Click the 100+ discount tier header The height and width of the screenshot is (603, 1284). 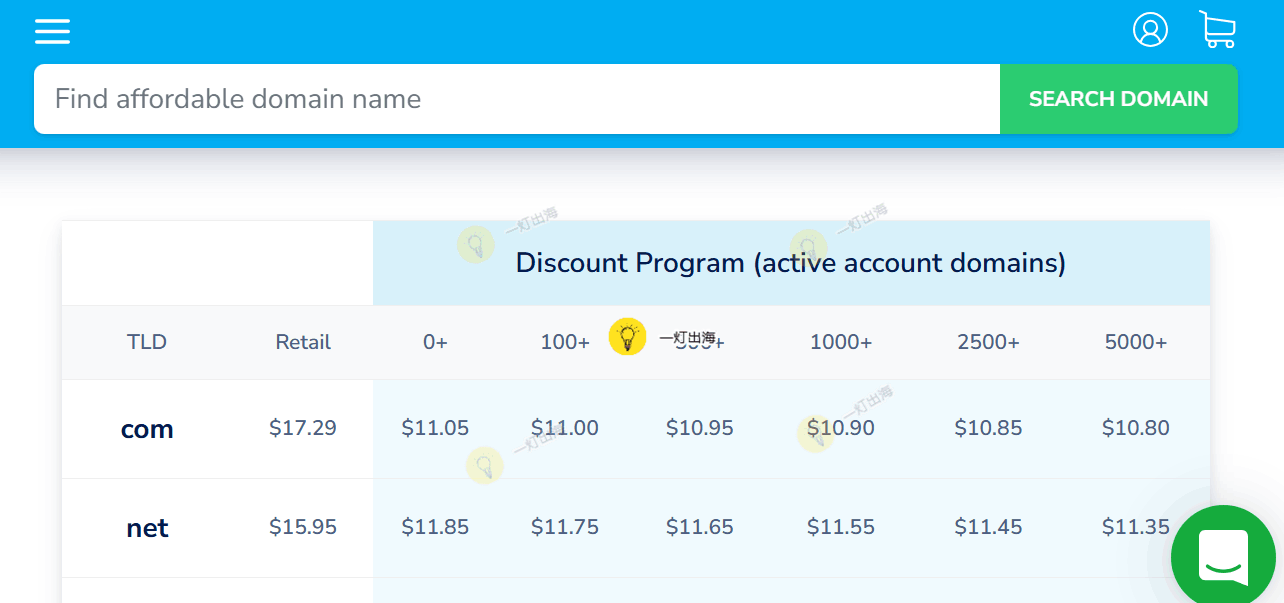[565, 342]
